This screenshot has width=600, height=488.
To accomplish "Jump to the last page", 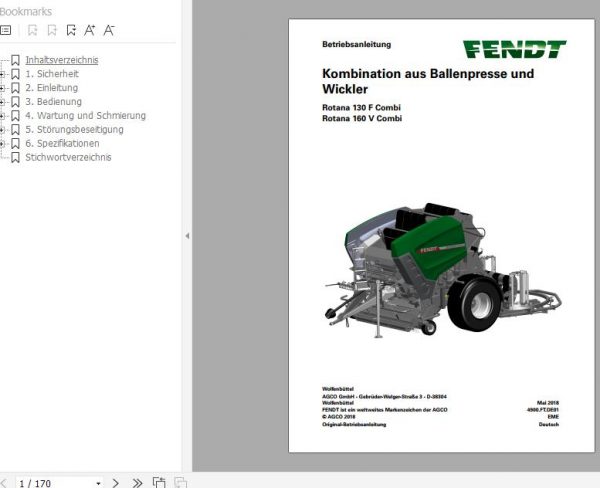I will (x=137, y=483).
